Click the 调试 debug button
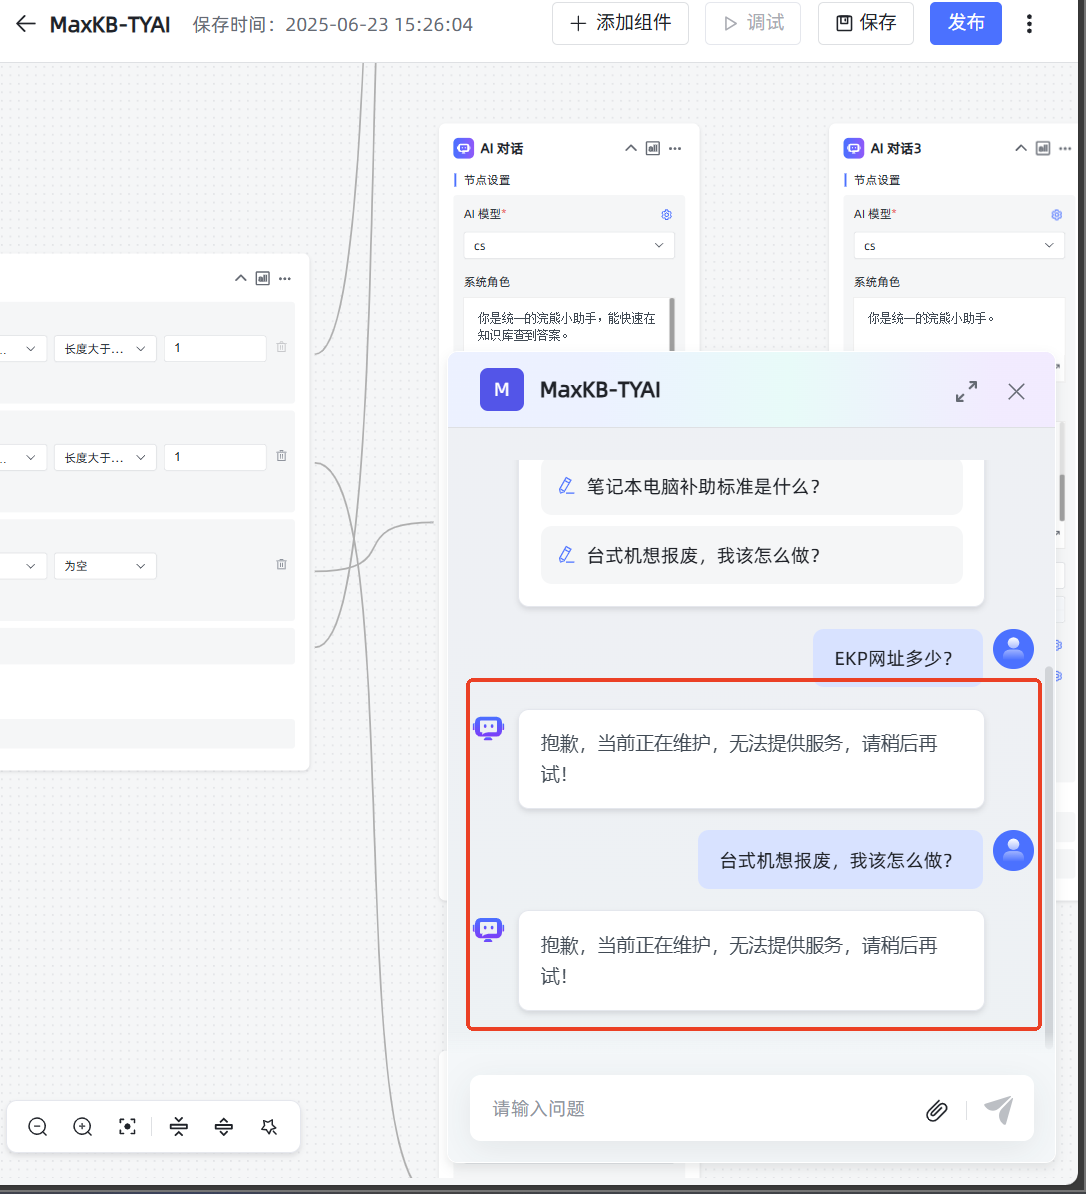The height and width of the screenshot is (1194, 1086). coord(752,24)
